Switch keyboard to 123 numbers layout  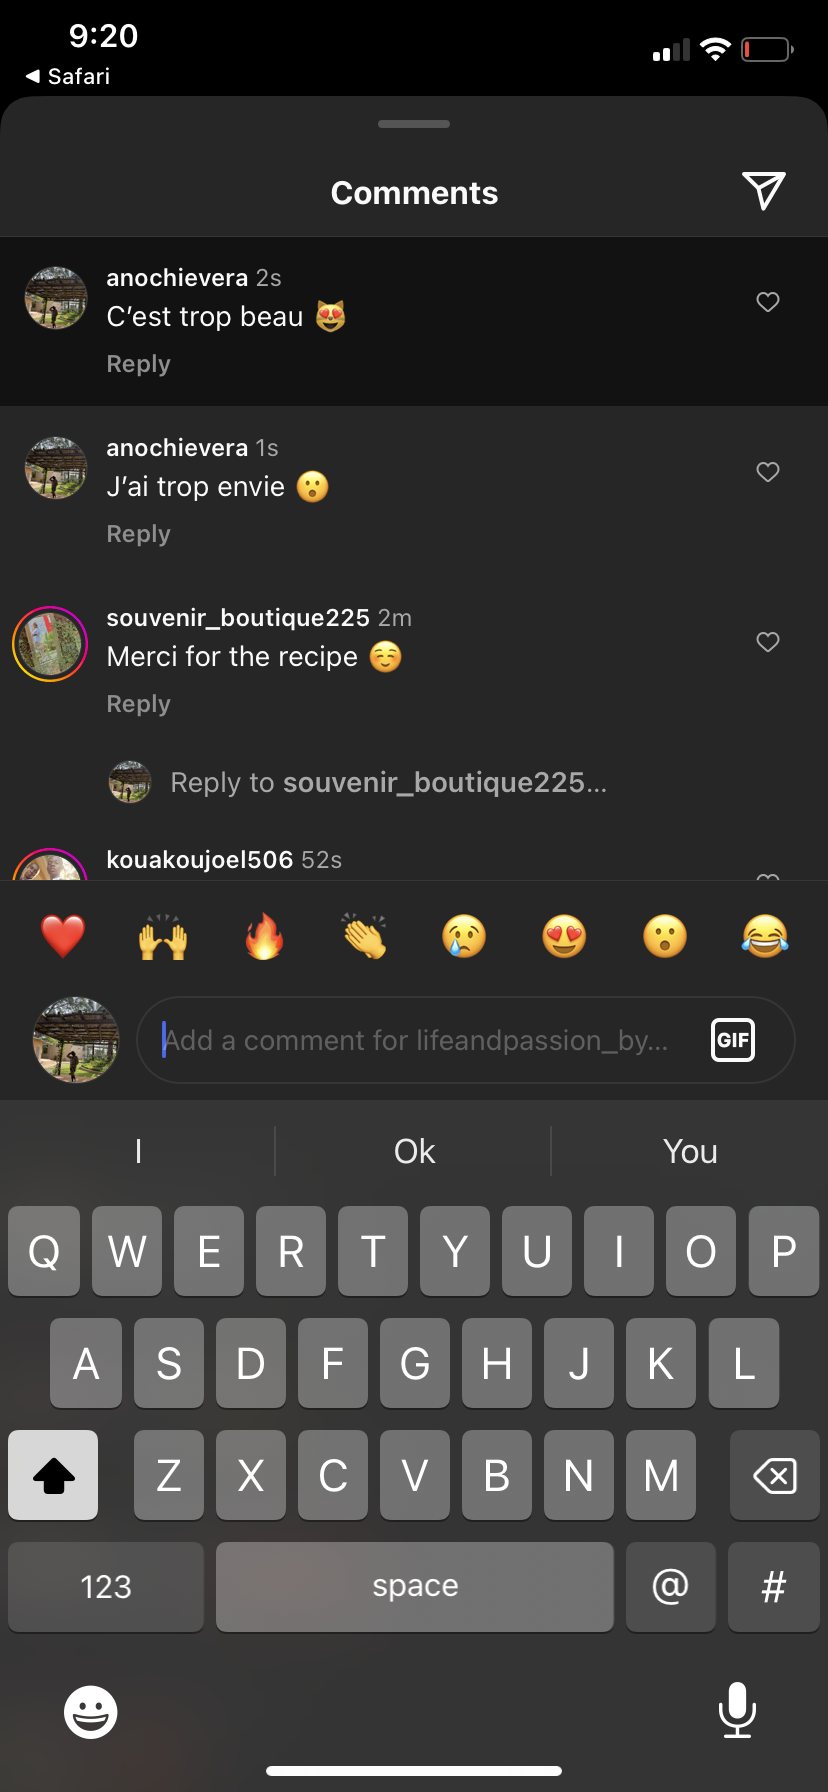[x=106, y=1587]
